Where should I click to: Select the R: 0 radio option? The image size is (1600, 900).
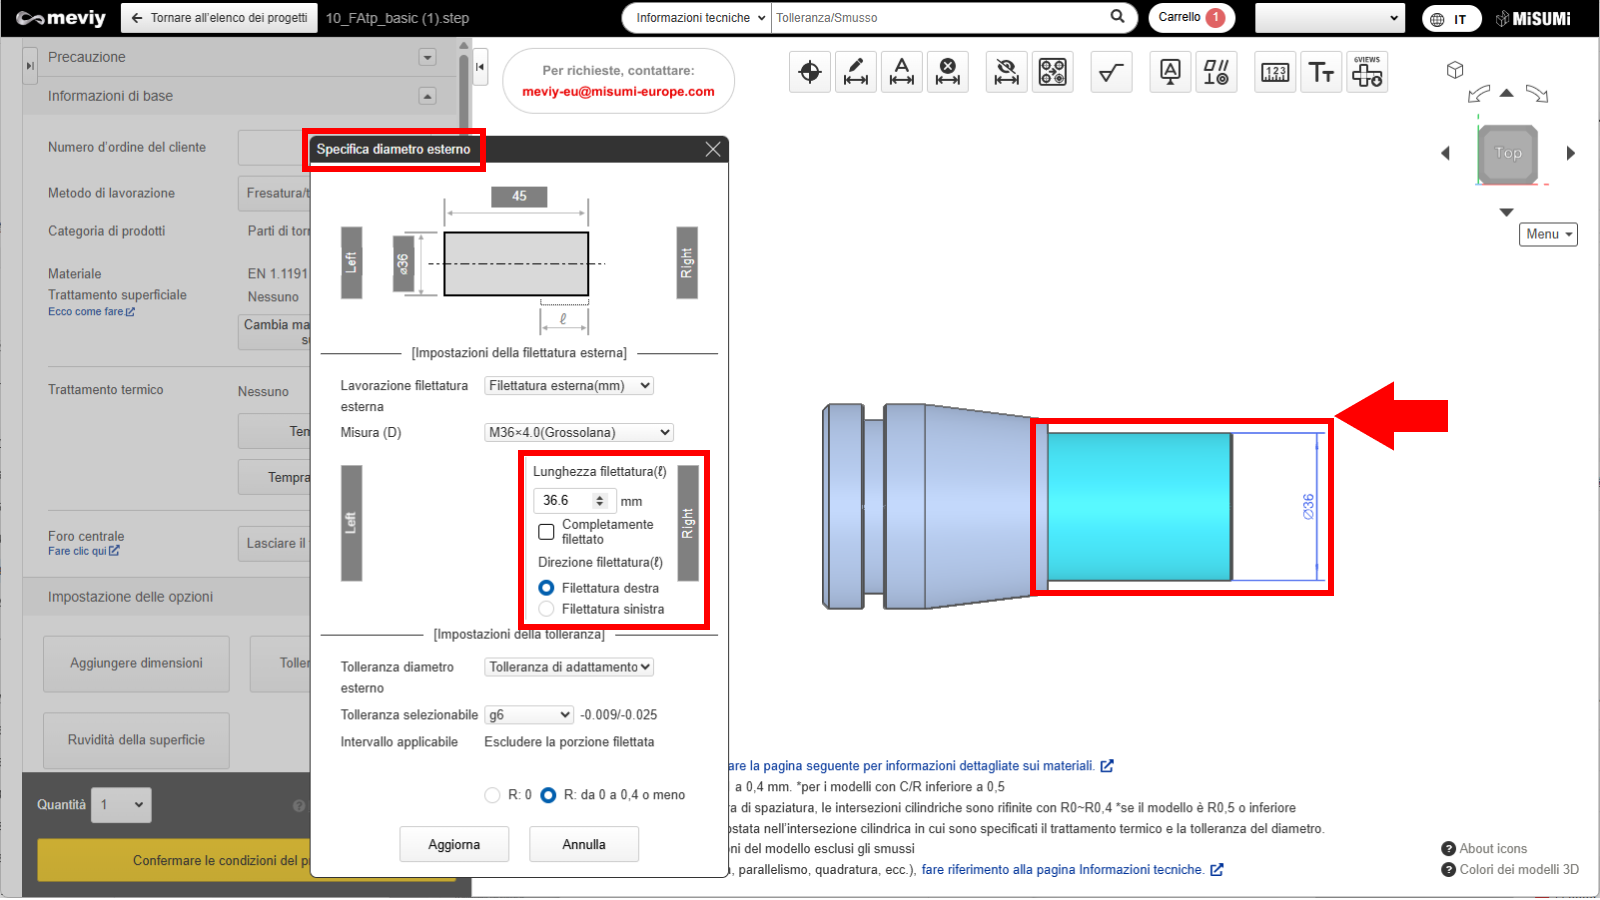pos(492,795)
